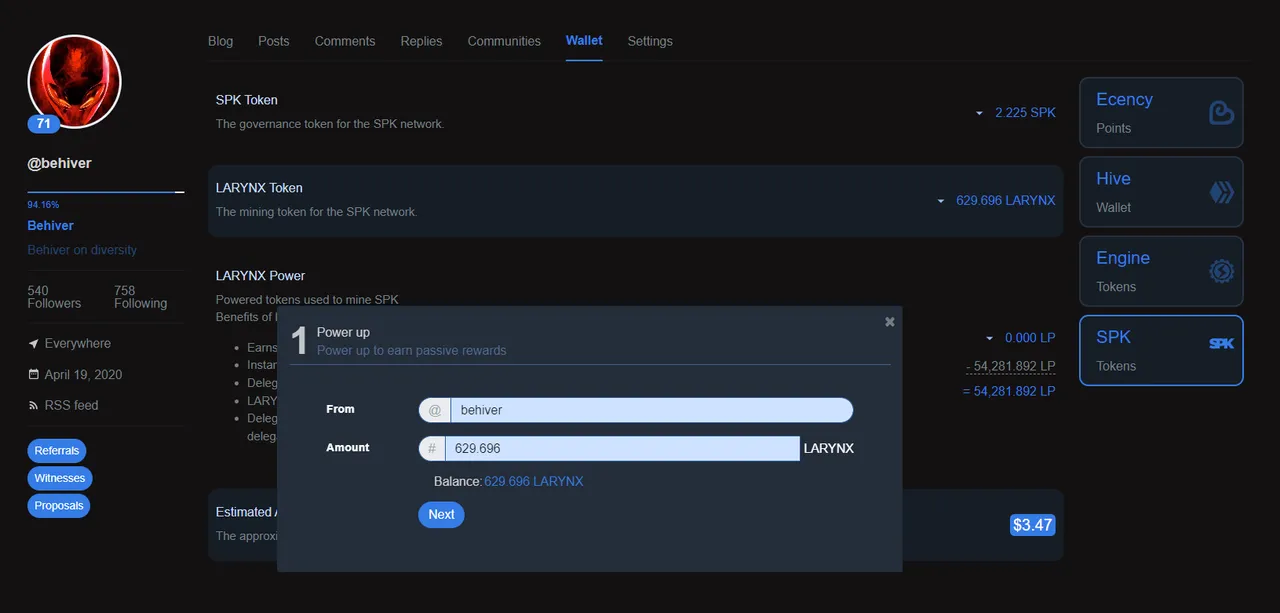Open the Witnesses button
The width and height of the screenshot is (1280, 613).
[x=60, y=478]
